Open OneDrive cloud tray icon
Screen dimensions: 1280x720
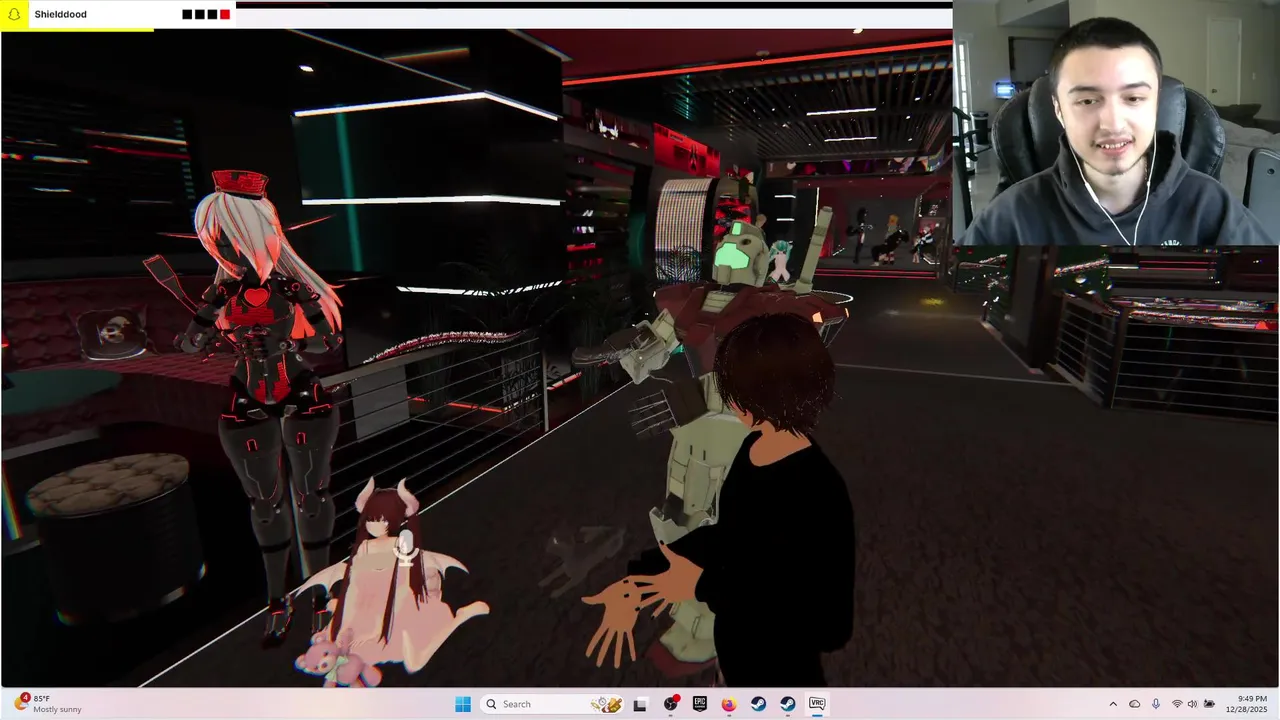point(1134,704)
